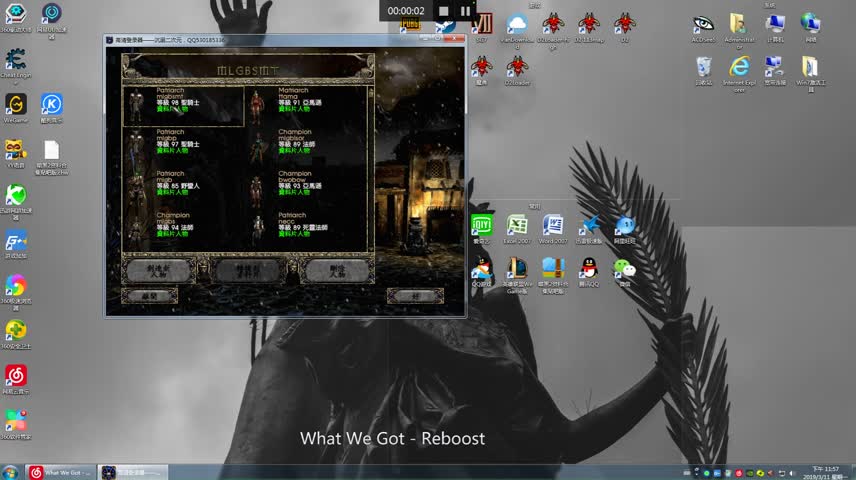Open the Administrator folder icon
Screen dimensions: 856x480
[x=739, y=31]
